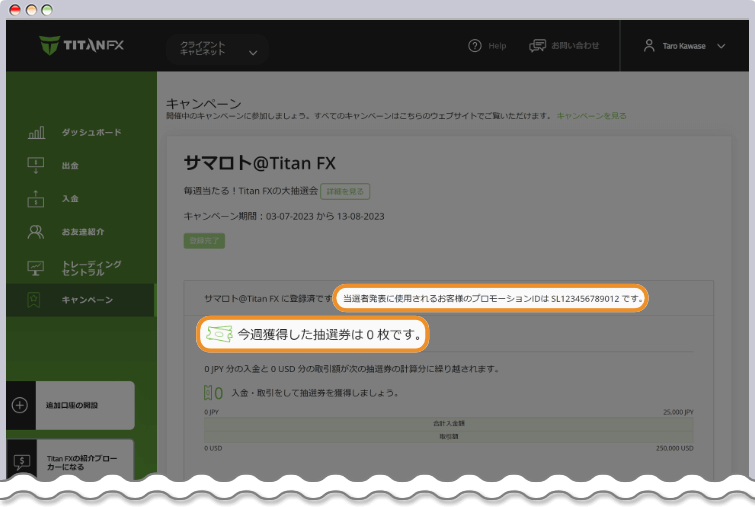The height and width of the screenshot is (507, 755).
Task: Click the 出金 withdrawal icon
Action: click(36, 165)
